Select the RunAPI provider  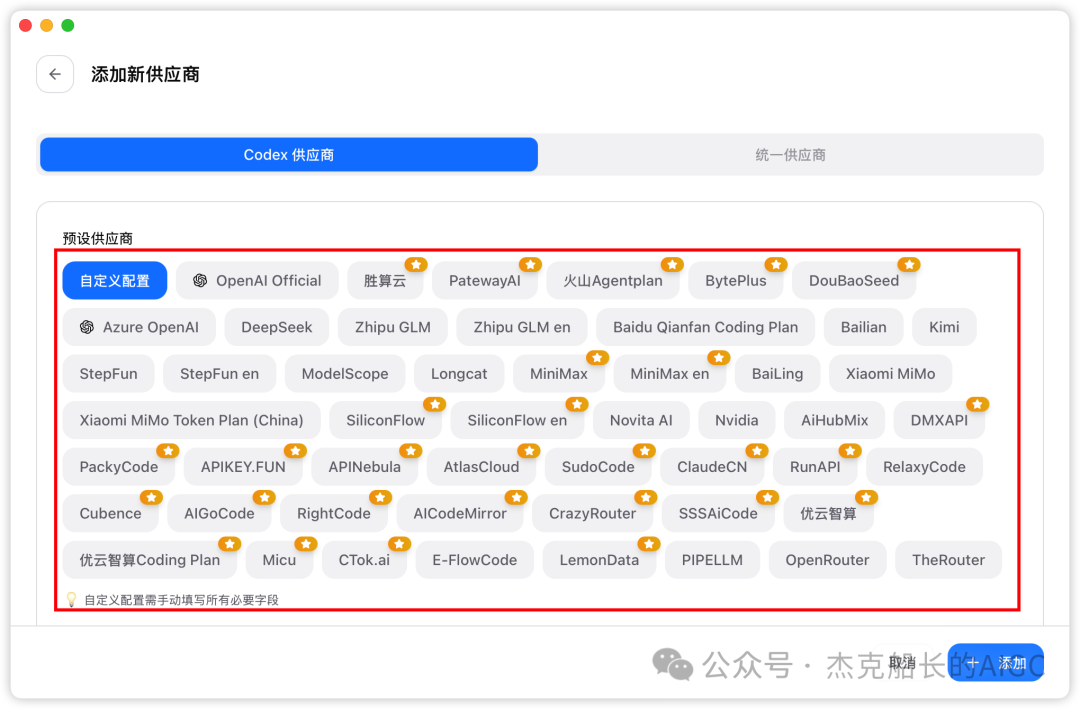pos(816,467)
